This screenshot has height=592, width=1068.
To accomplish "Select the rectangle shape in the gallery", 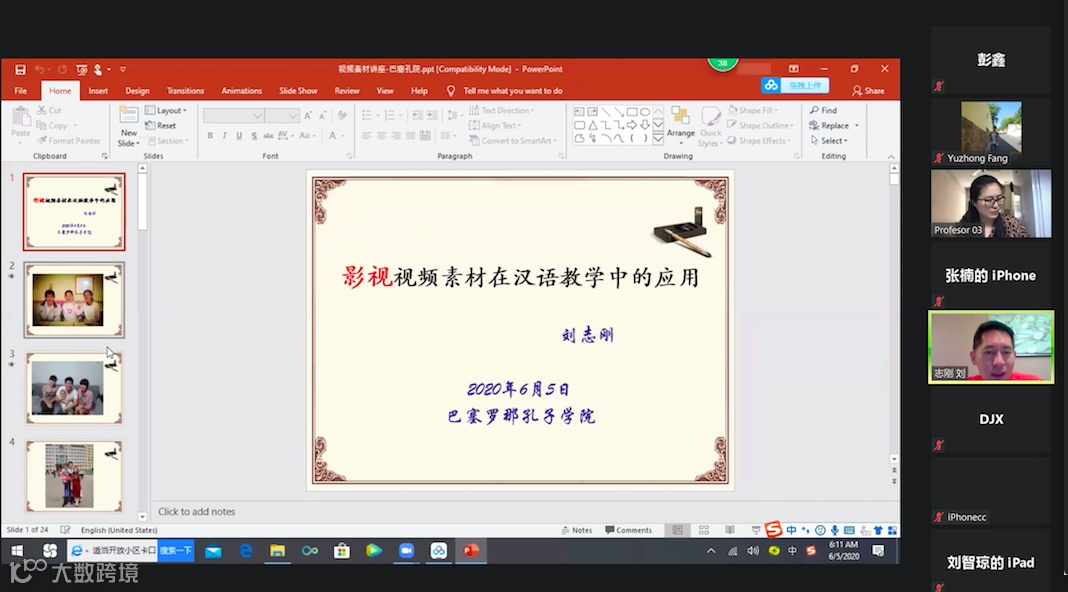I will coord(632,112).
